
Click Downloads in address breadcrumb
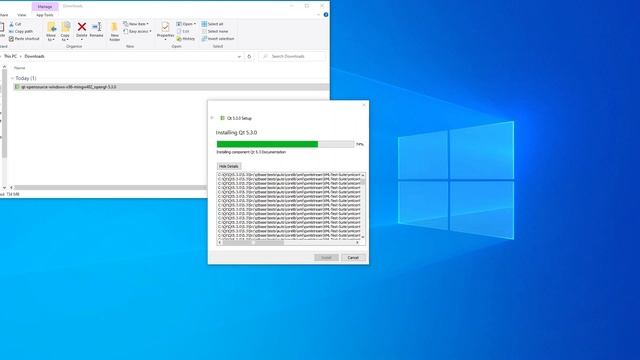[x=34, y=56]
